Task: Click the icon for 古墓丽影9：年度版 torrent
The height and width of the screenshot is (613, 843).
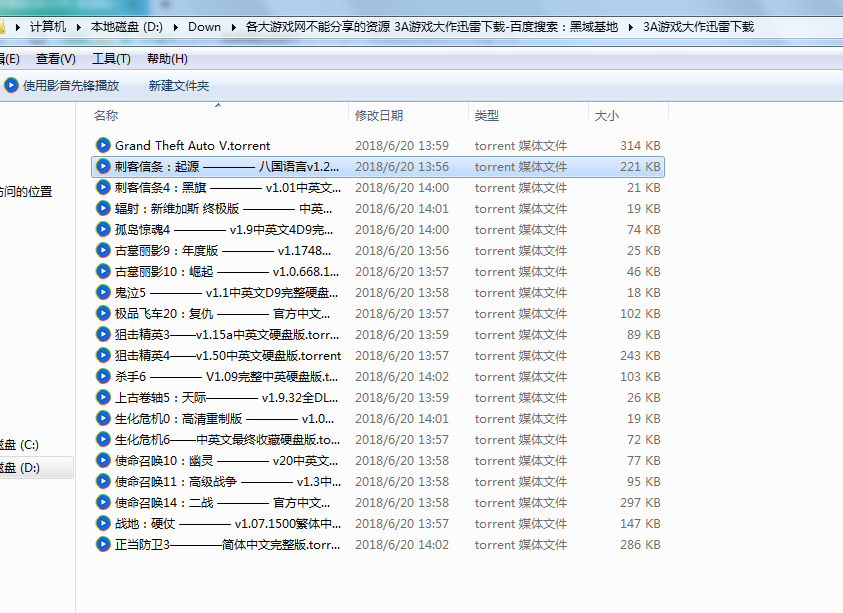Action: coord(103,250)
